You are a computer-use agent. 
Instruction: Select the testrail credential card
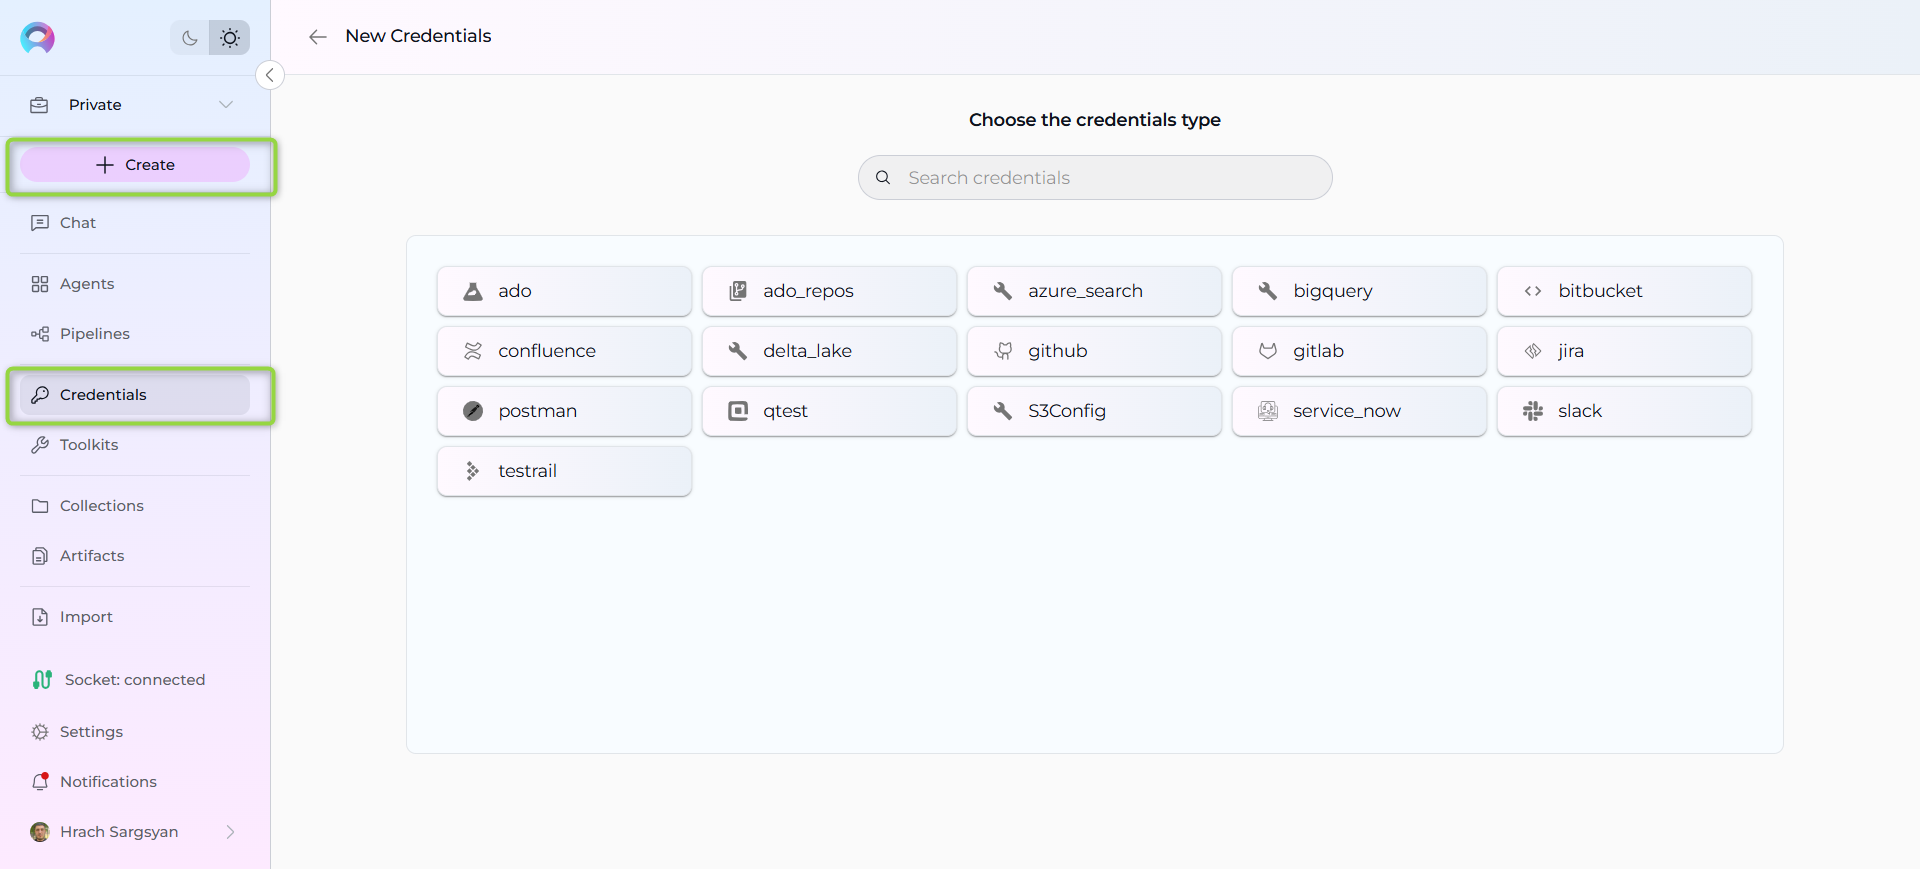[x=564, y=471]
